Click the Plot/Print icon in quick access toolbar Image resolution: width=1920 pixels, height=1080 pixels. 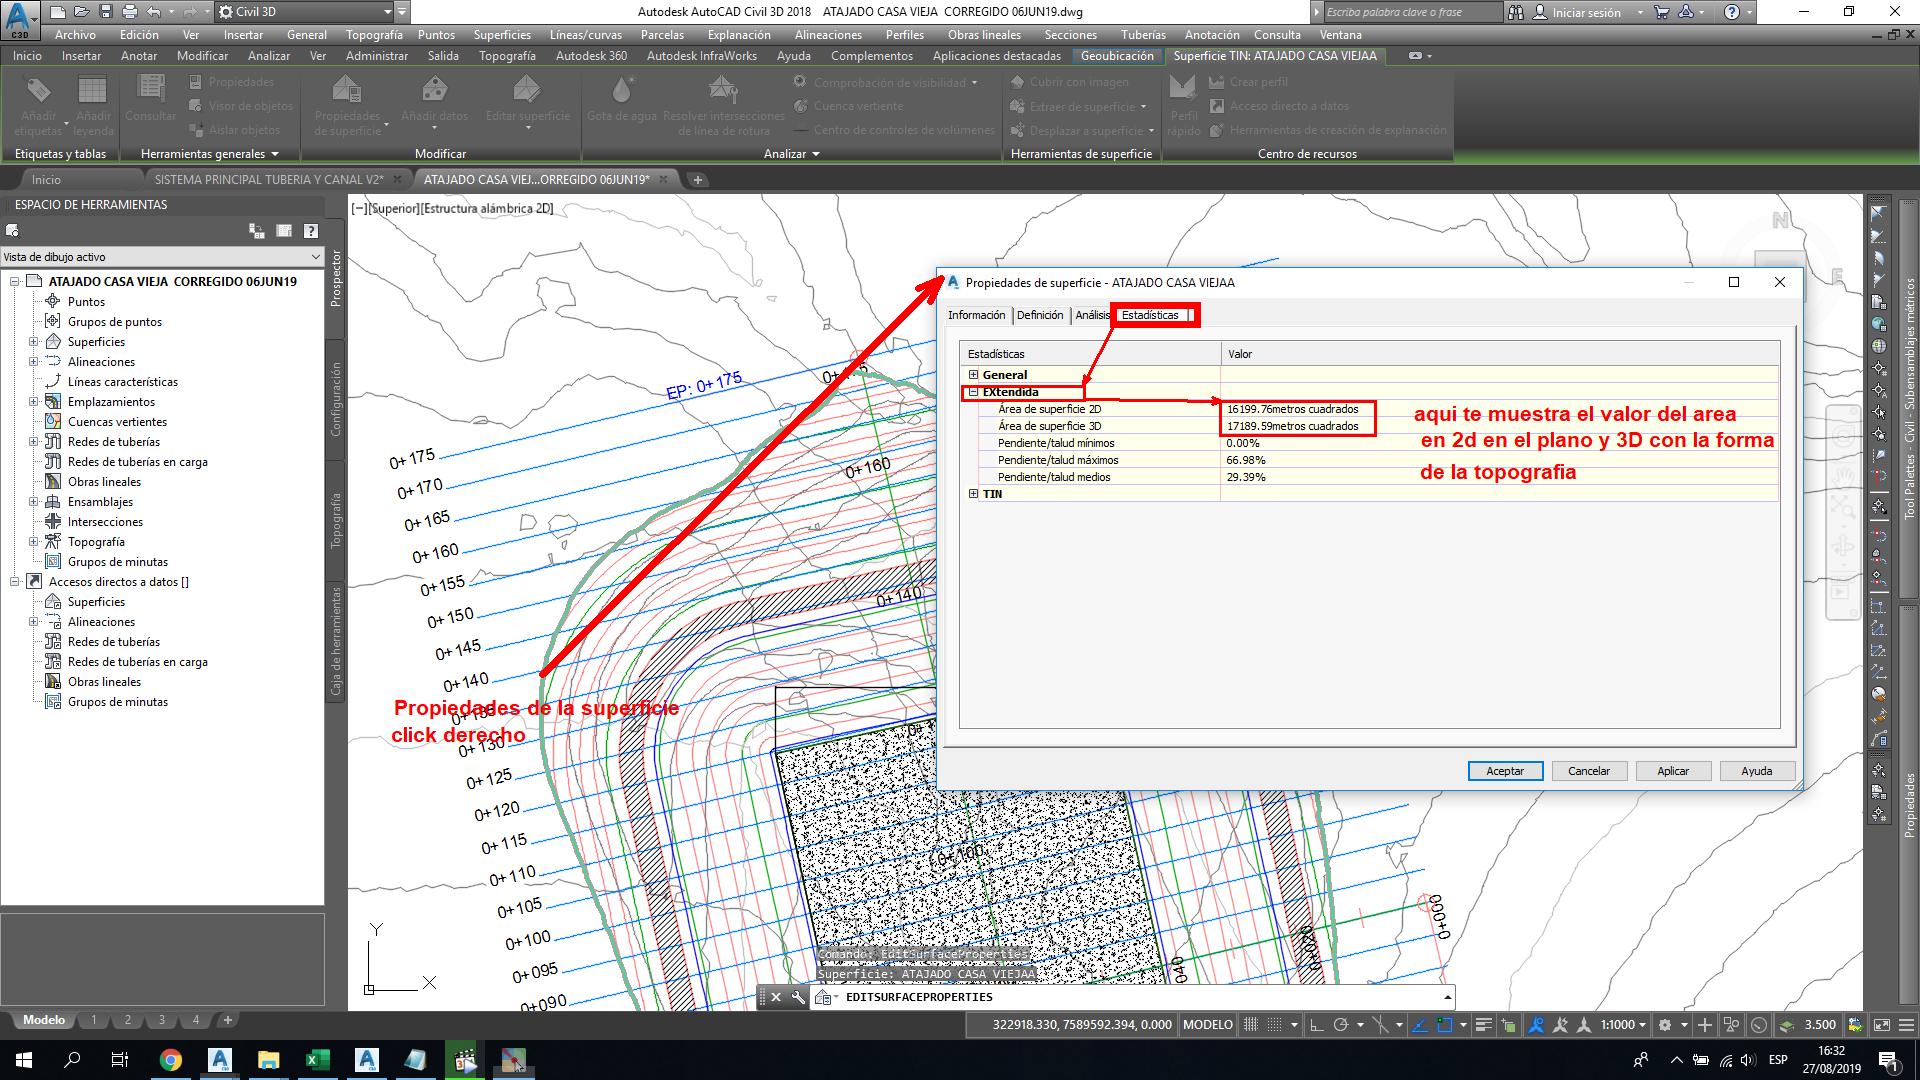pos(129,12)
